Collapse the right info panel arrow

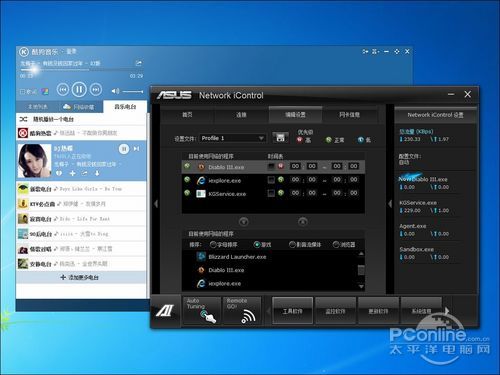(390, 204)
